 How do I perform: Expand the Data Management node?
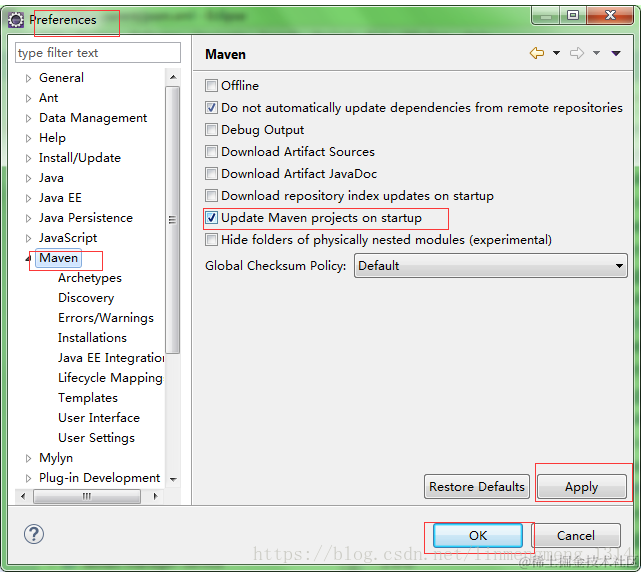[x=28, y=118]
